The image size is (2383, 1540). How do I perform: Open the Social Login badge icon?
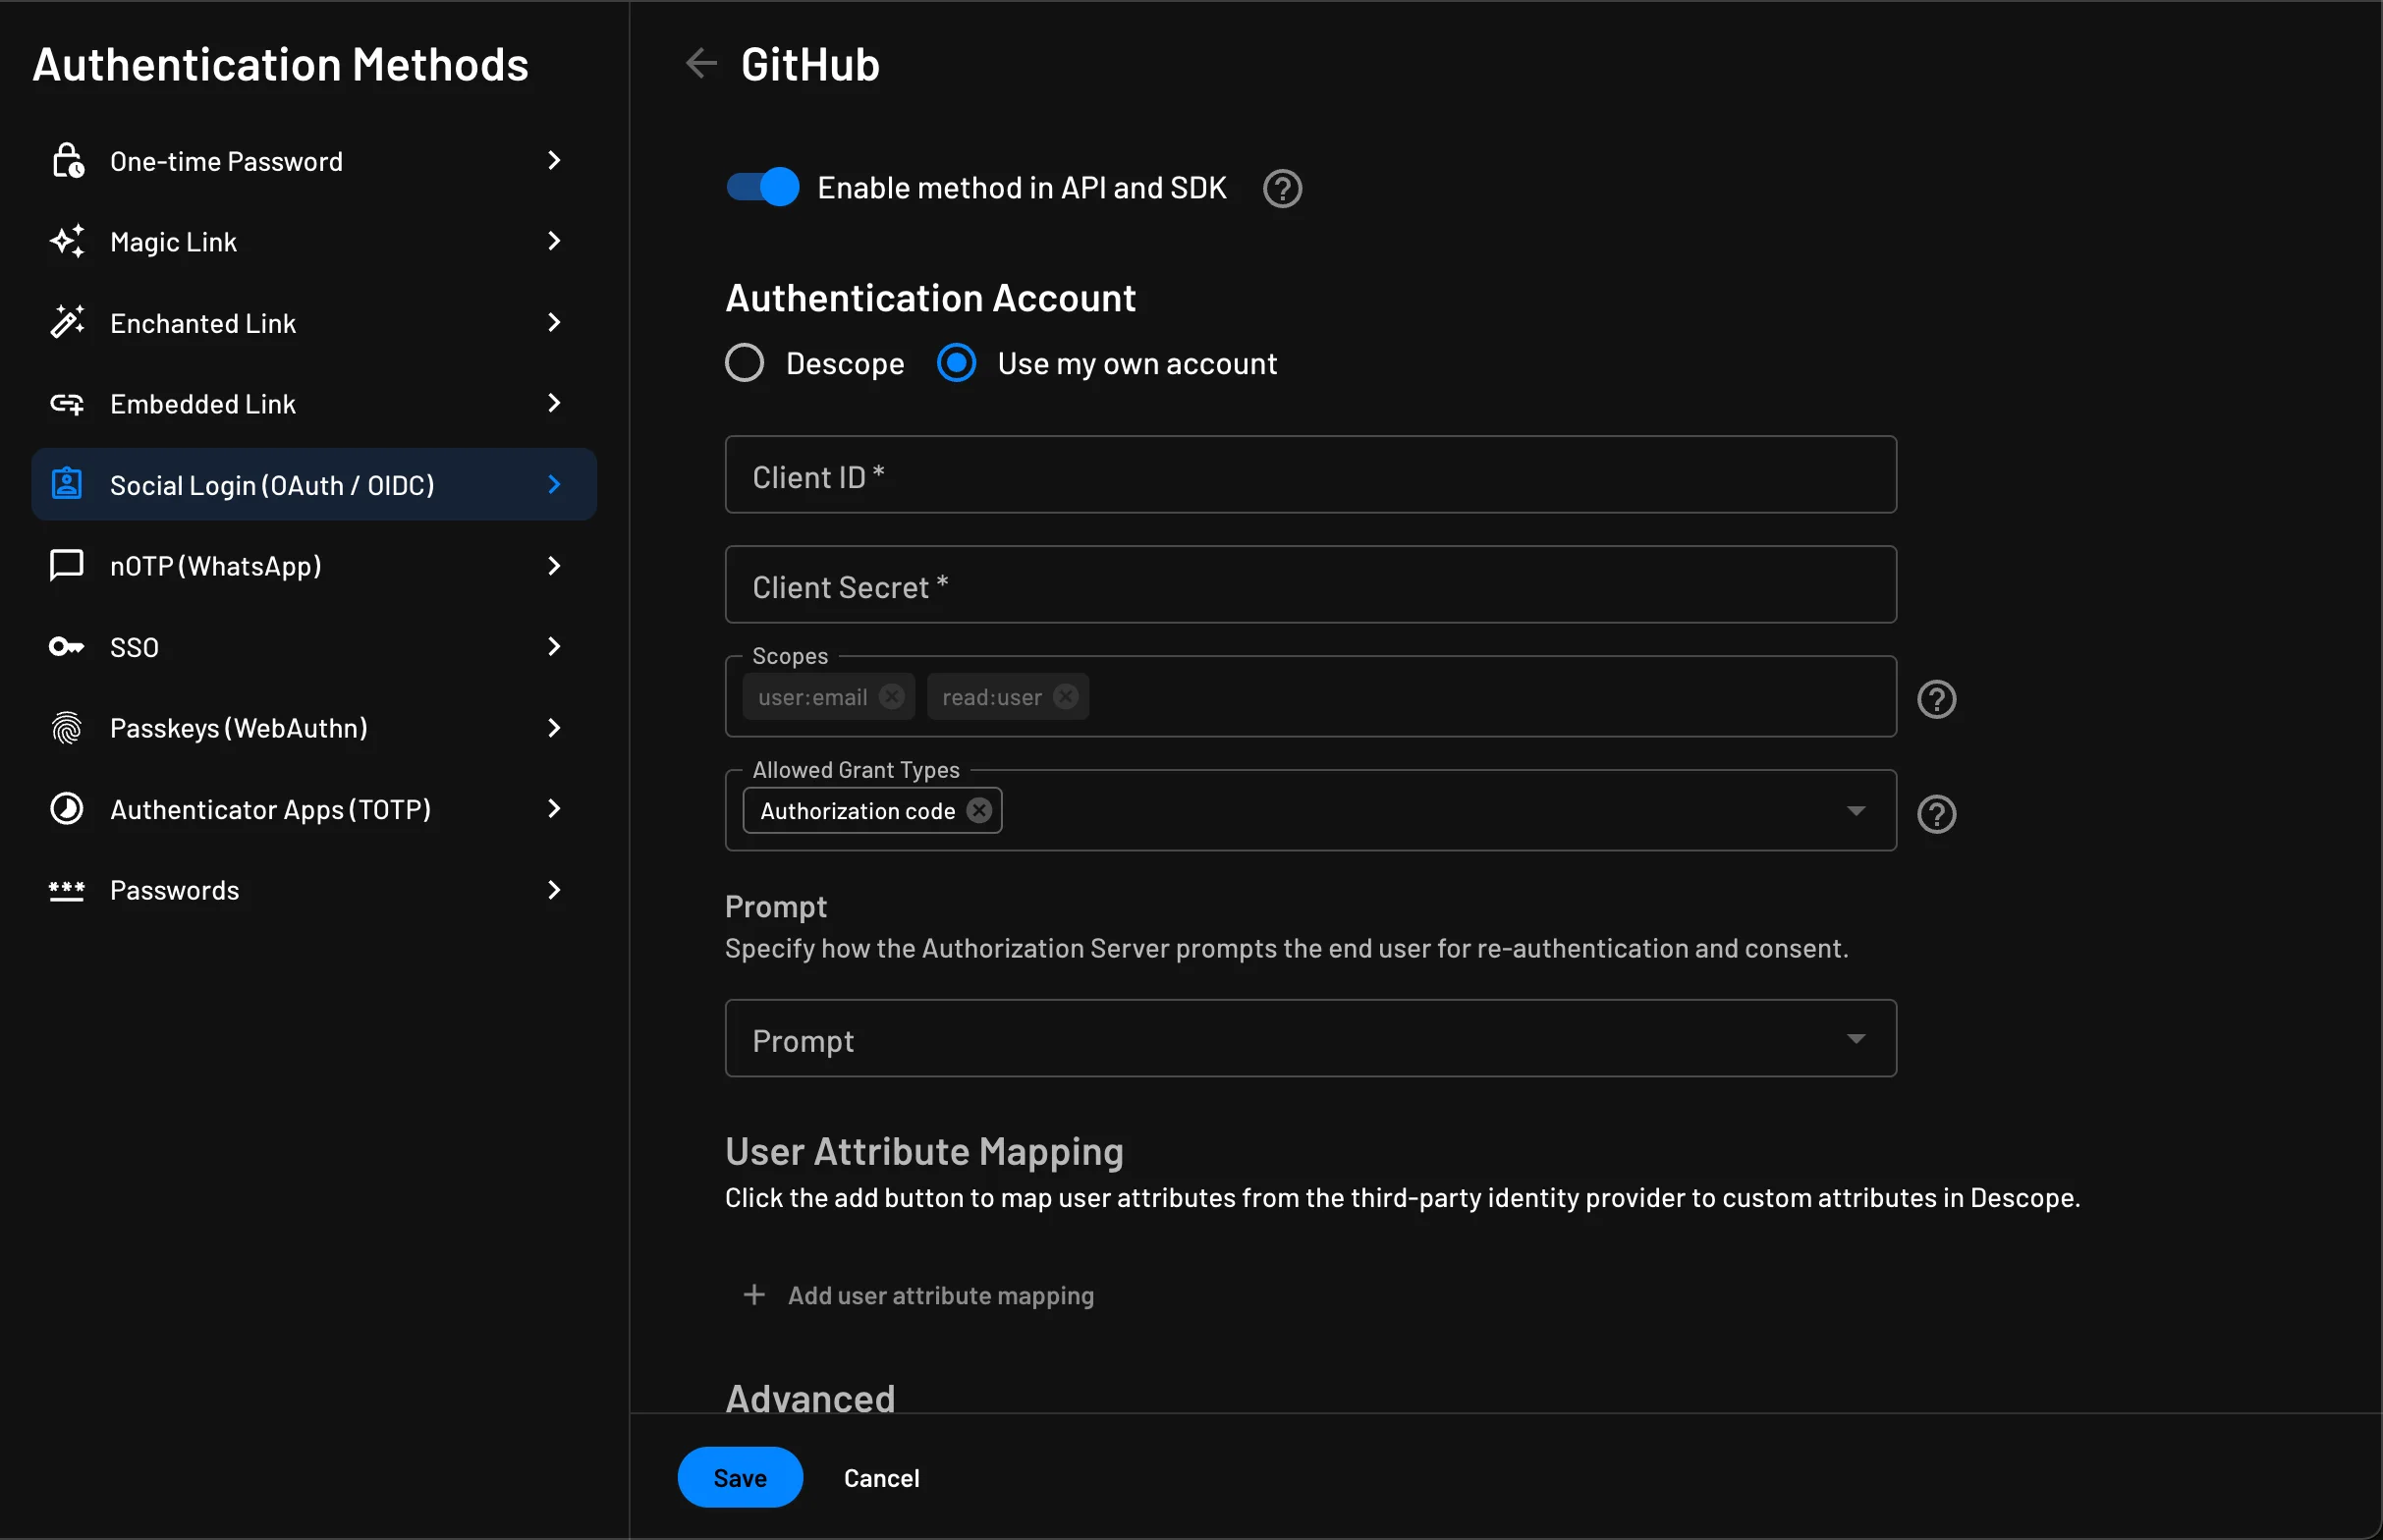click(x=66, y=484)
